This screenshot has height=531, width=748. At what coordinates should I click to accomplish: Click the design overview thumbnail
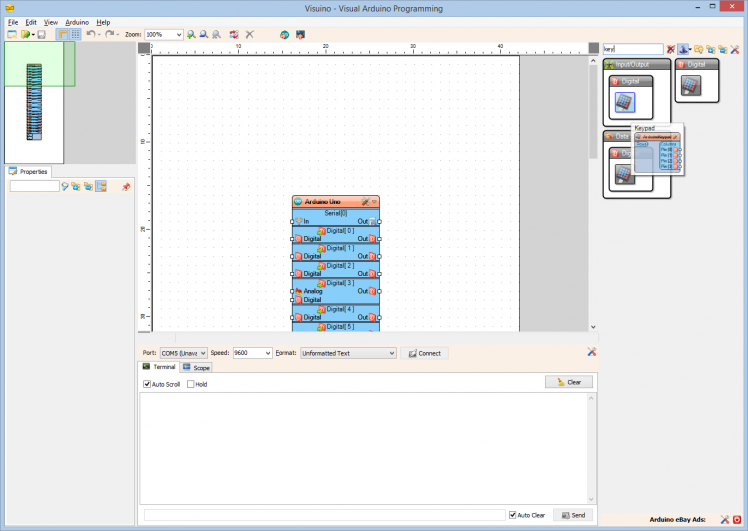pos(35,102)
